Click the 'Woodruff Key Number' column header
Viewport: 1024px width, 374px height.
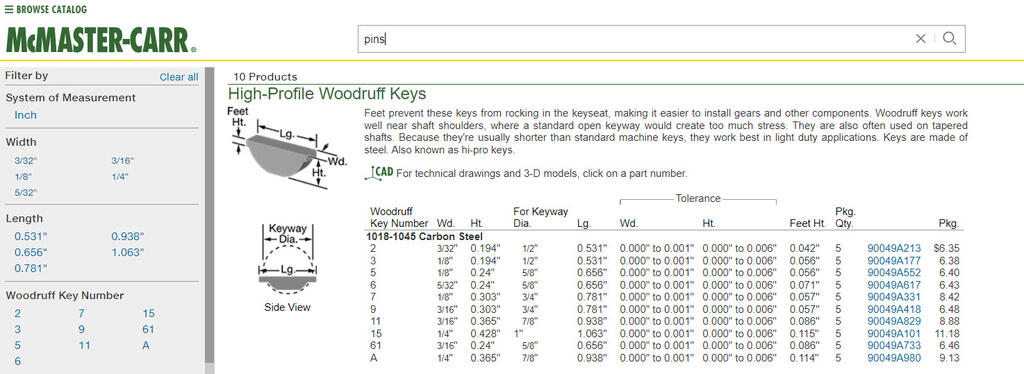(399, 217)
